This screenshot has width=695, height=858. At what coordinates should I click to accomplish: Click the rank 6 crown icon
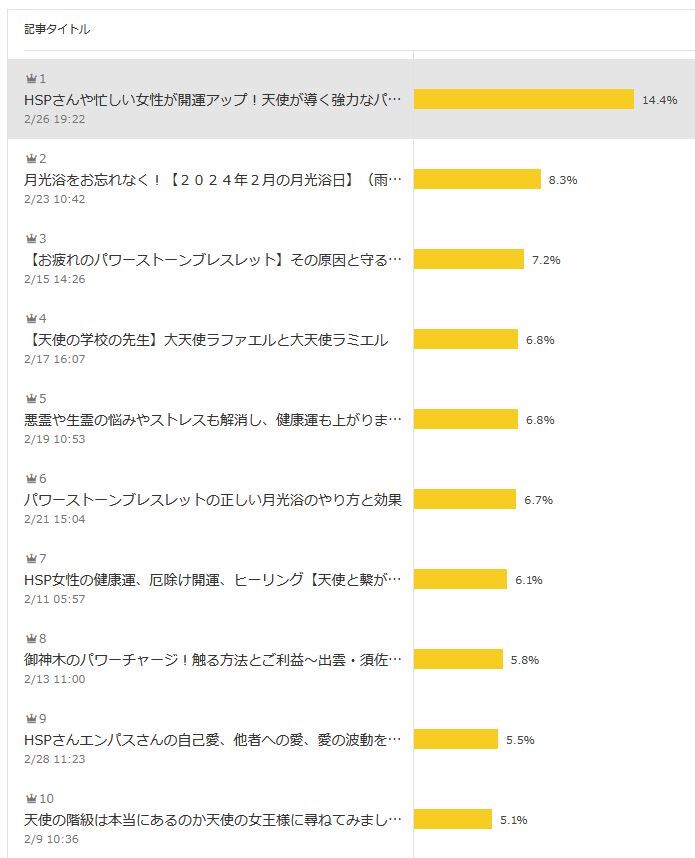pyautogui.click(x=31, y=479)
